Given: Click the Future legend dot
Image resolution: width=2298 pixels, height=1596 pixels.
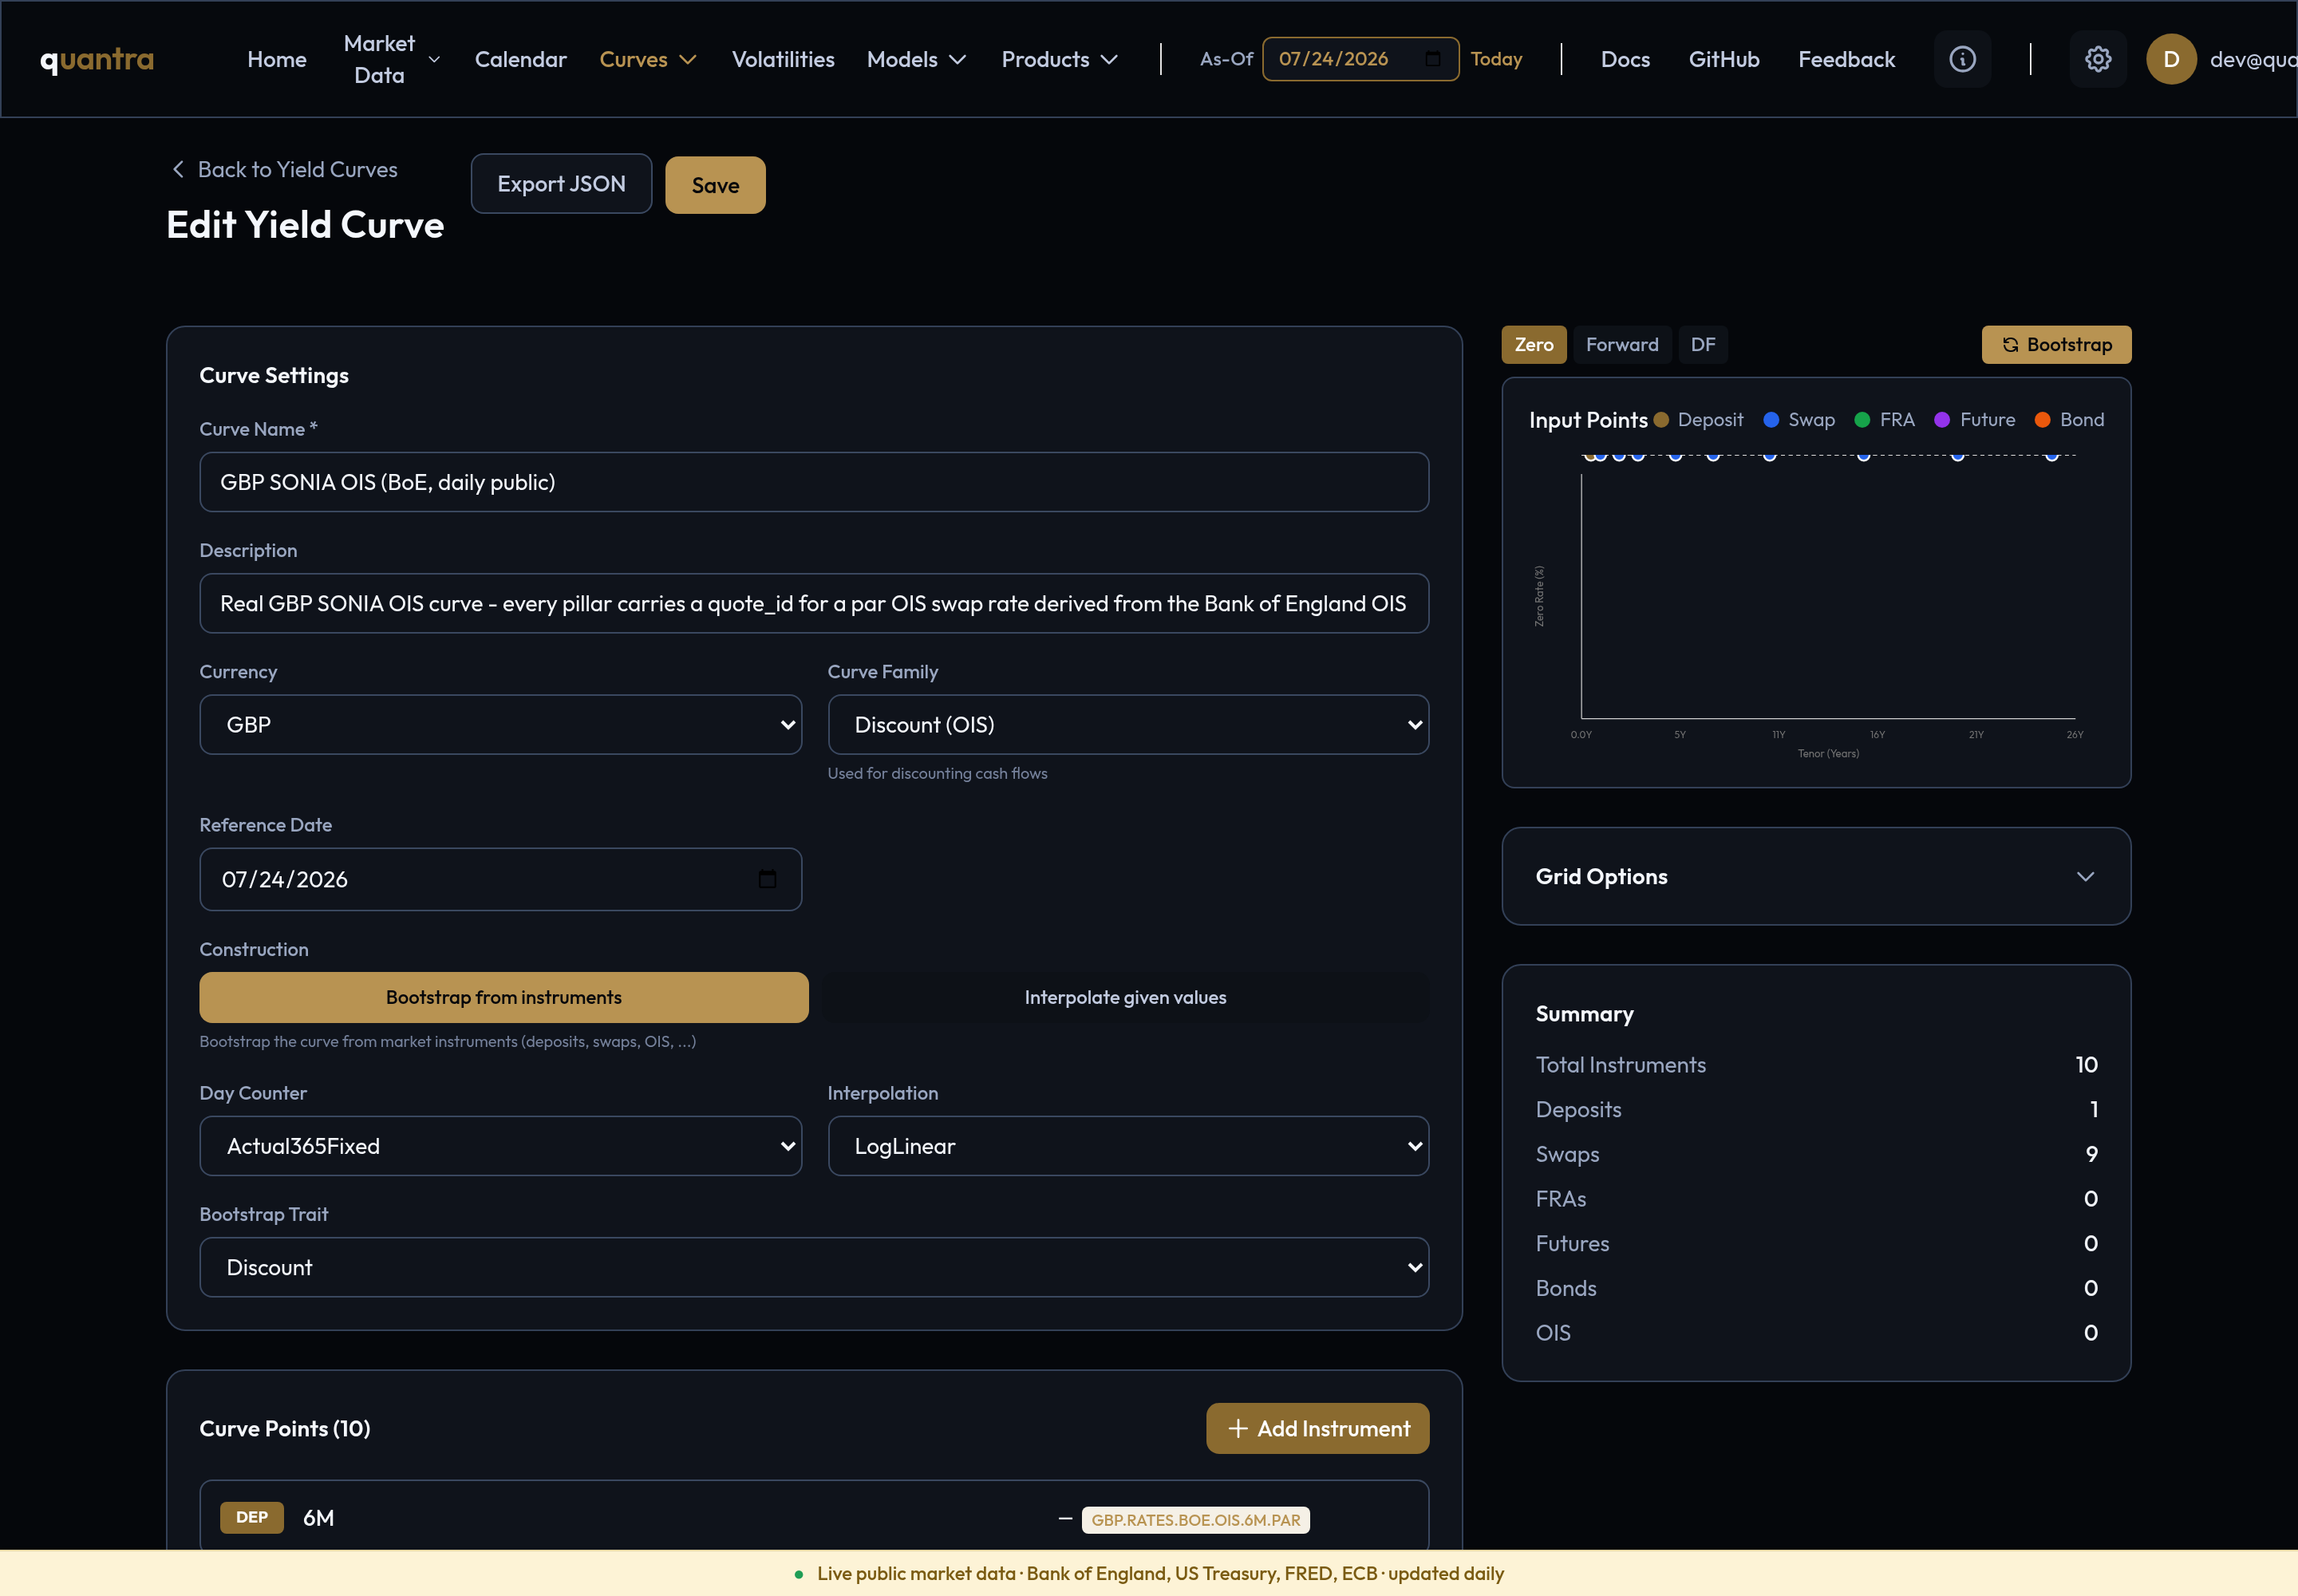Looking at the screenshot, I should [x=1942, y=420].
